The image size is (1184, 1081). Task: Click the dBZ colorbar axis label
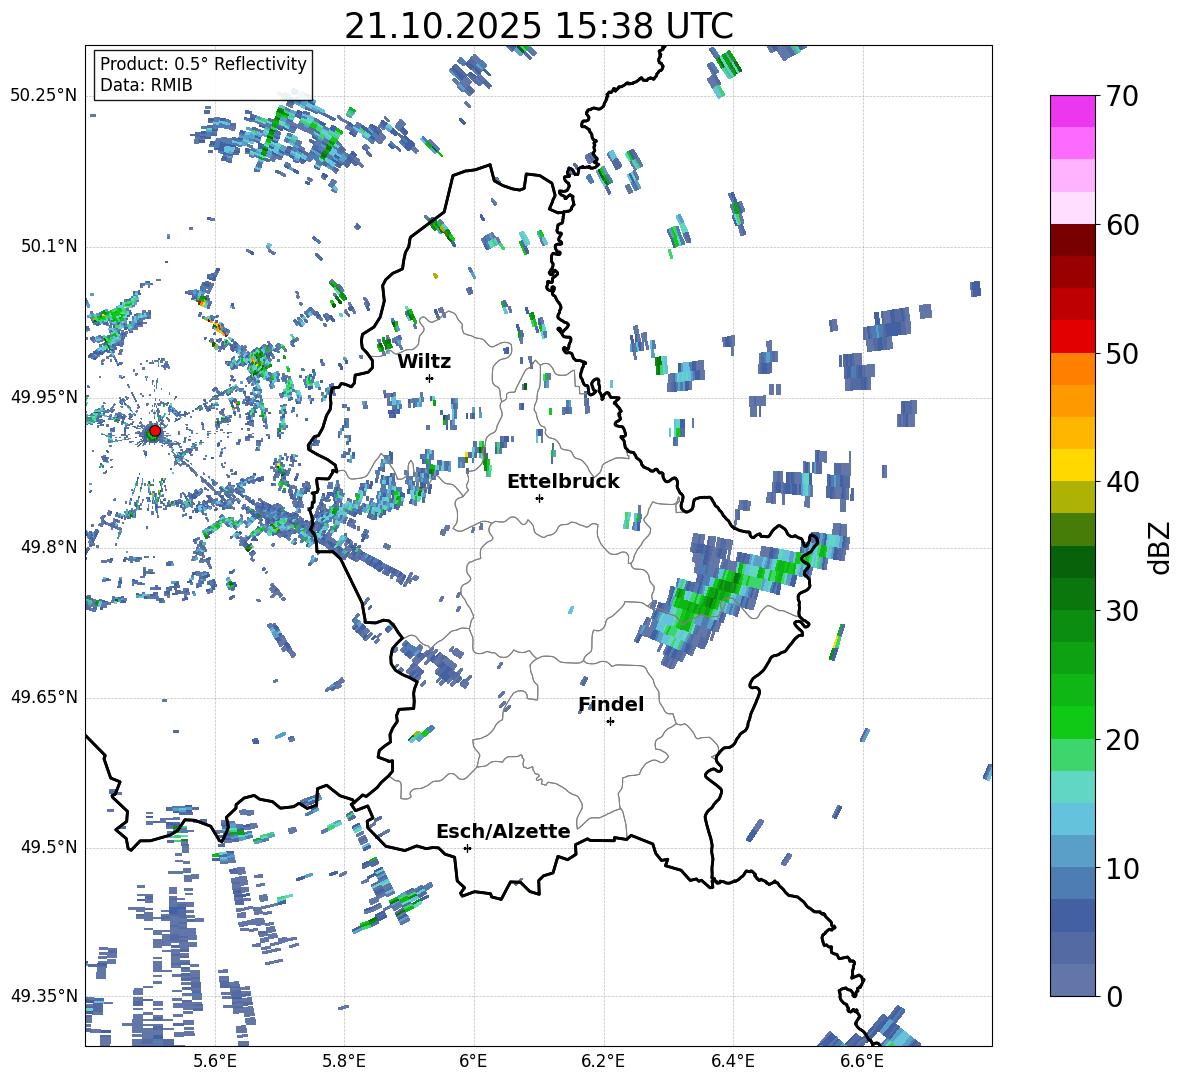[1161, 547]
